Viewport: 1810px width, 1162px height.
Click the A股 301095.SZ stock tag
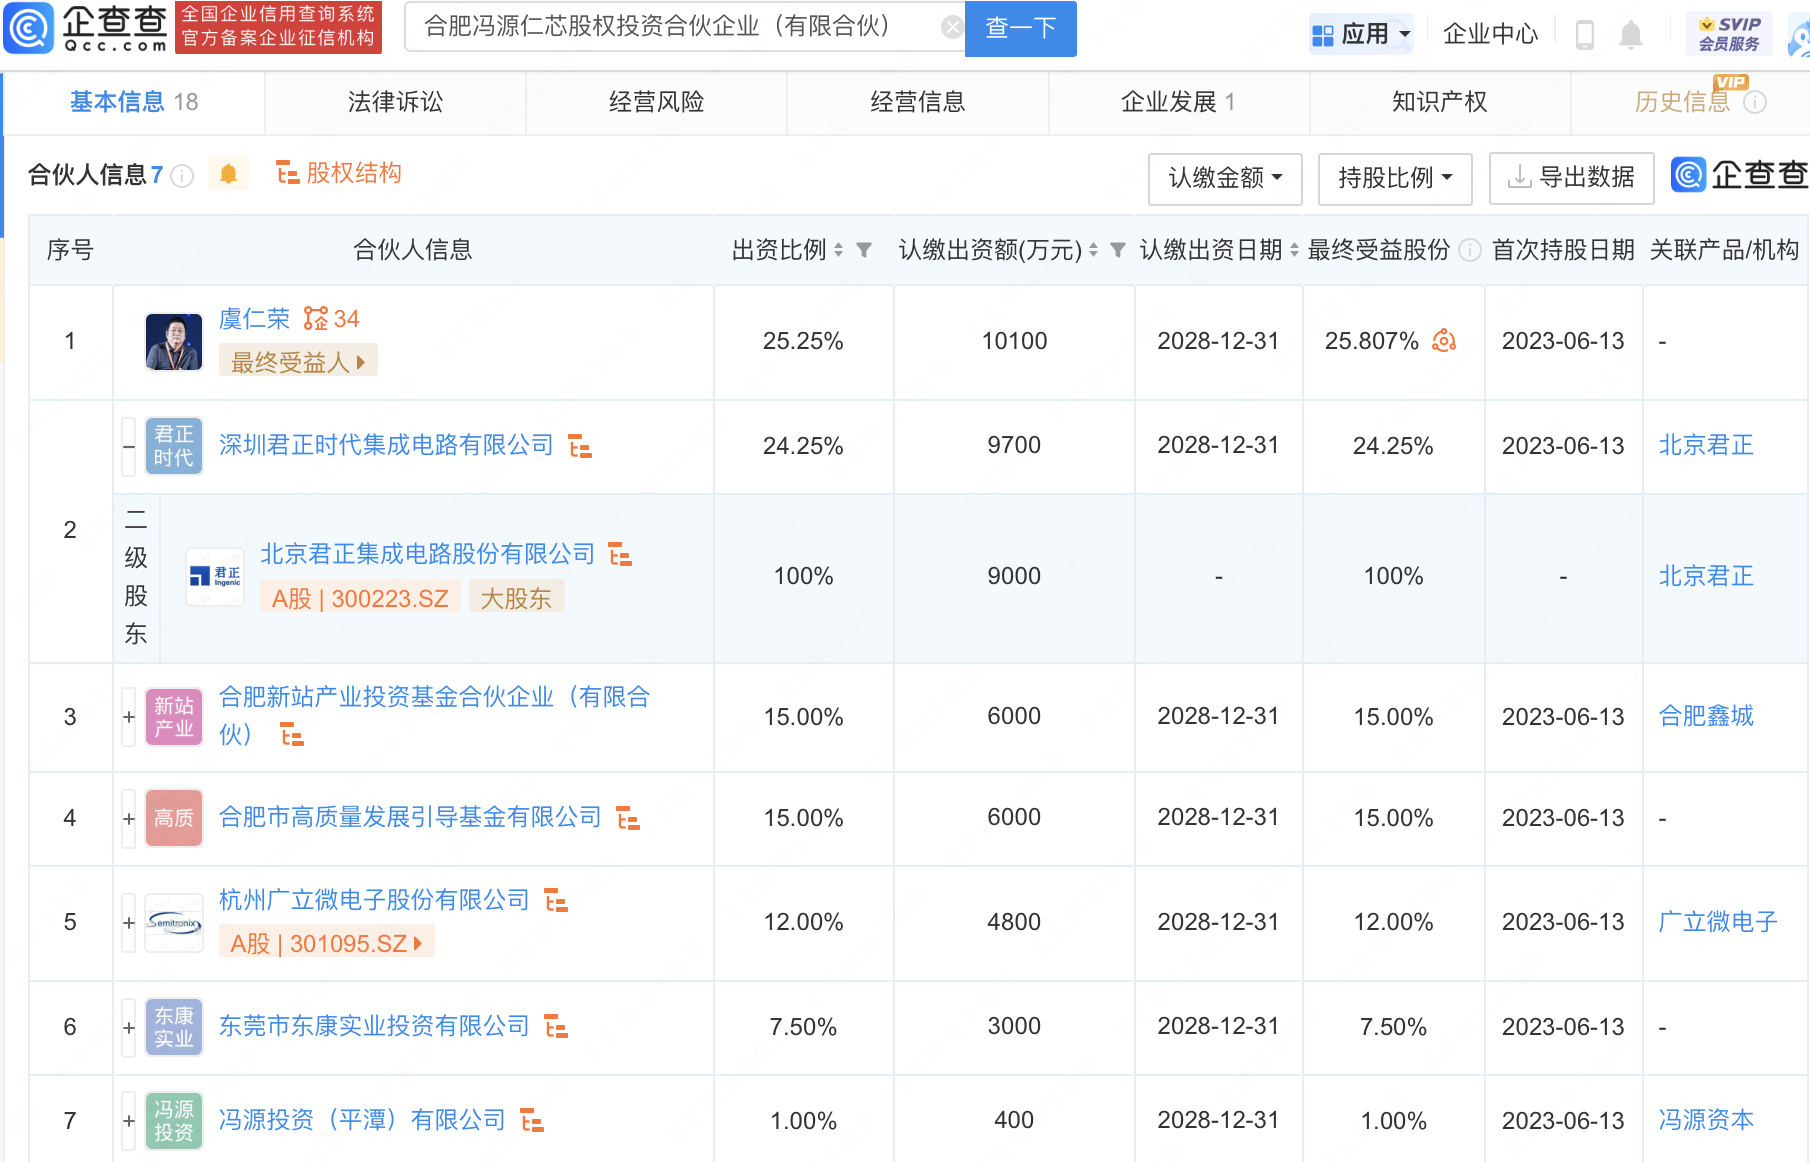327,943
